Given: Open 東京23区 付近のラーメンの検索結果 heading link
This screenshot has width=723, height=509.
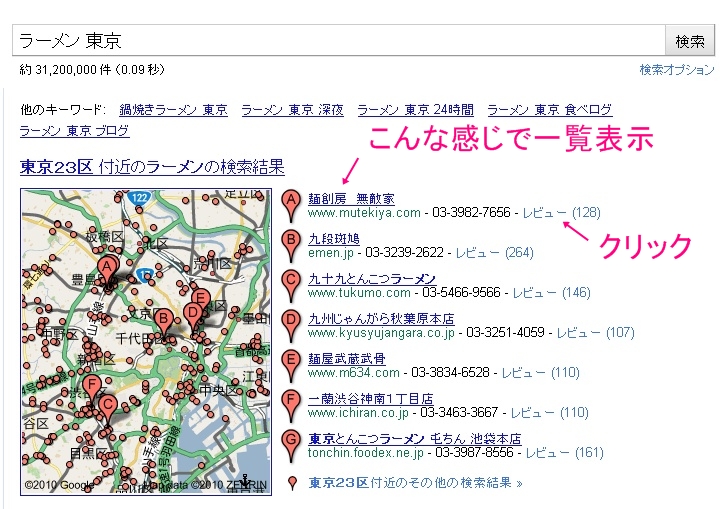Looking at the screenshot, I should point(152,166).
